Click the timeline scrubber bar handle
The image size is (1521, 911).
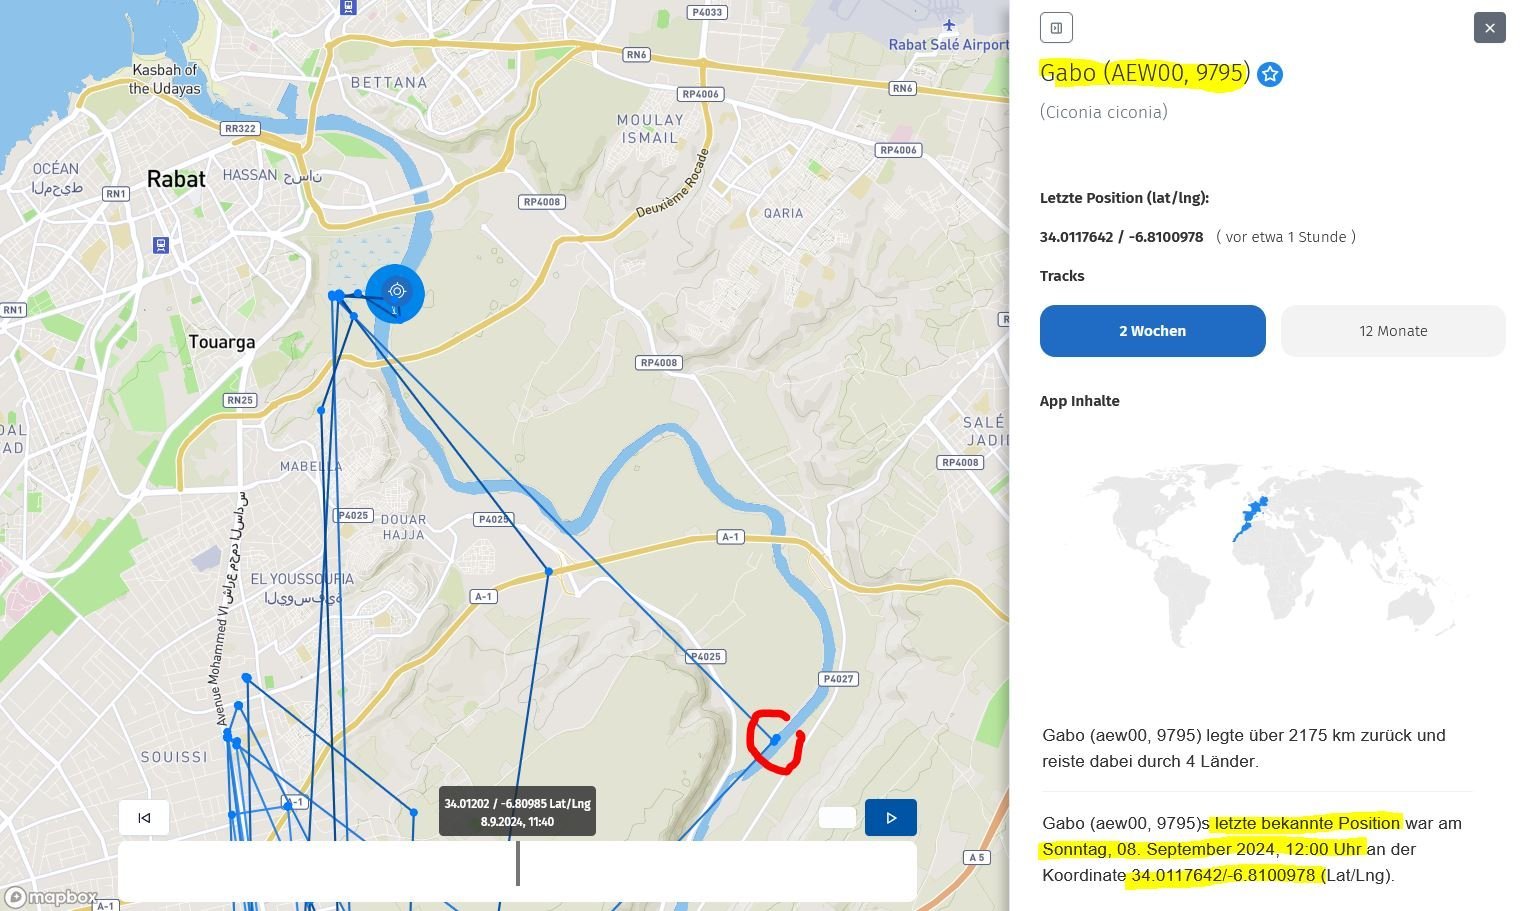pos(517,864)
